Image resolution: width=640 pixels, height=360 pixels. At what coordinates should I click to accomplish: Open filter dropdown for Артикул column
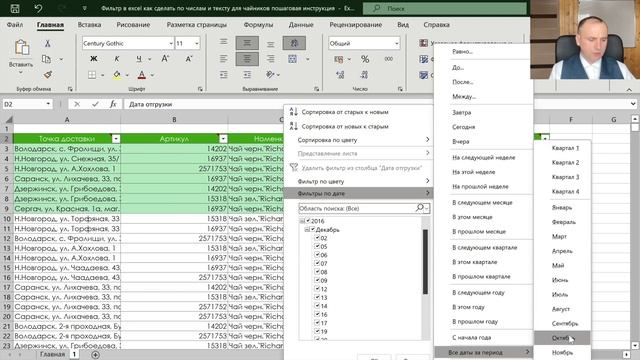223,139
